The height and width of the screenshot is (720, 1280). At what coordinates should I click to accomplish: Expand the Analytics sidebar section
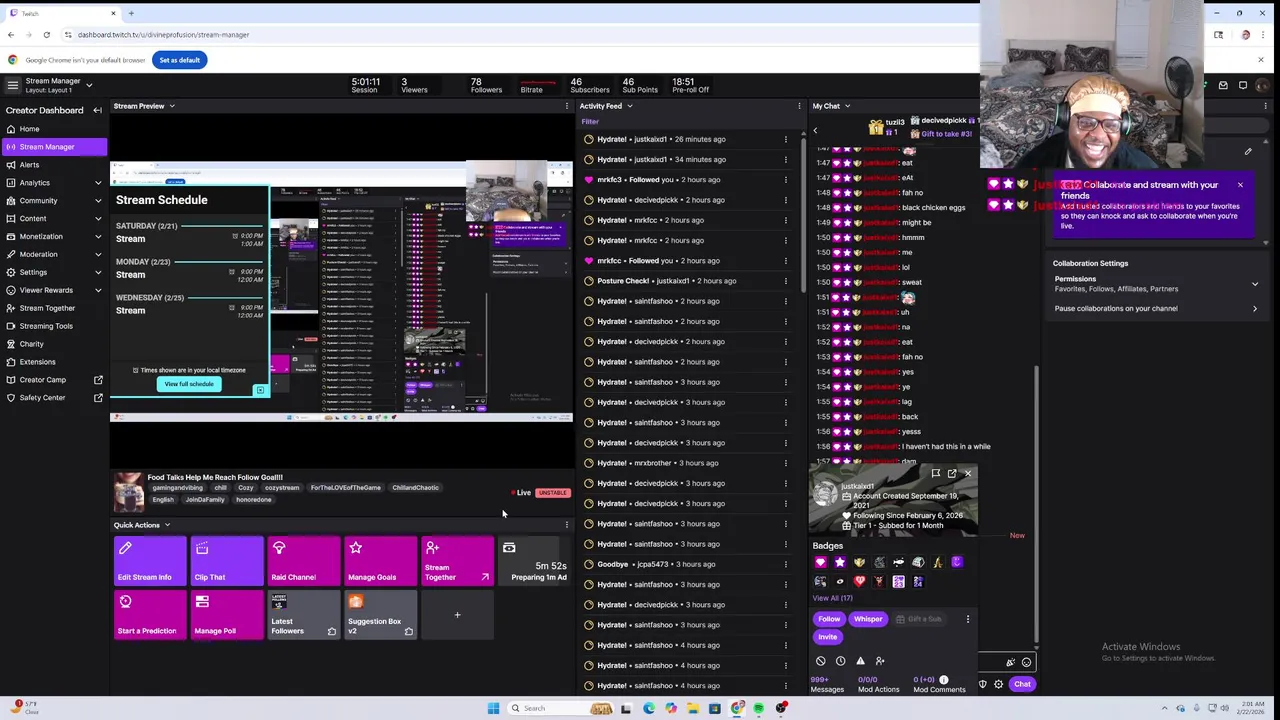[x=98, y=183]
